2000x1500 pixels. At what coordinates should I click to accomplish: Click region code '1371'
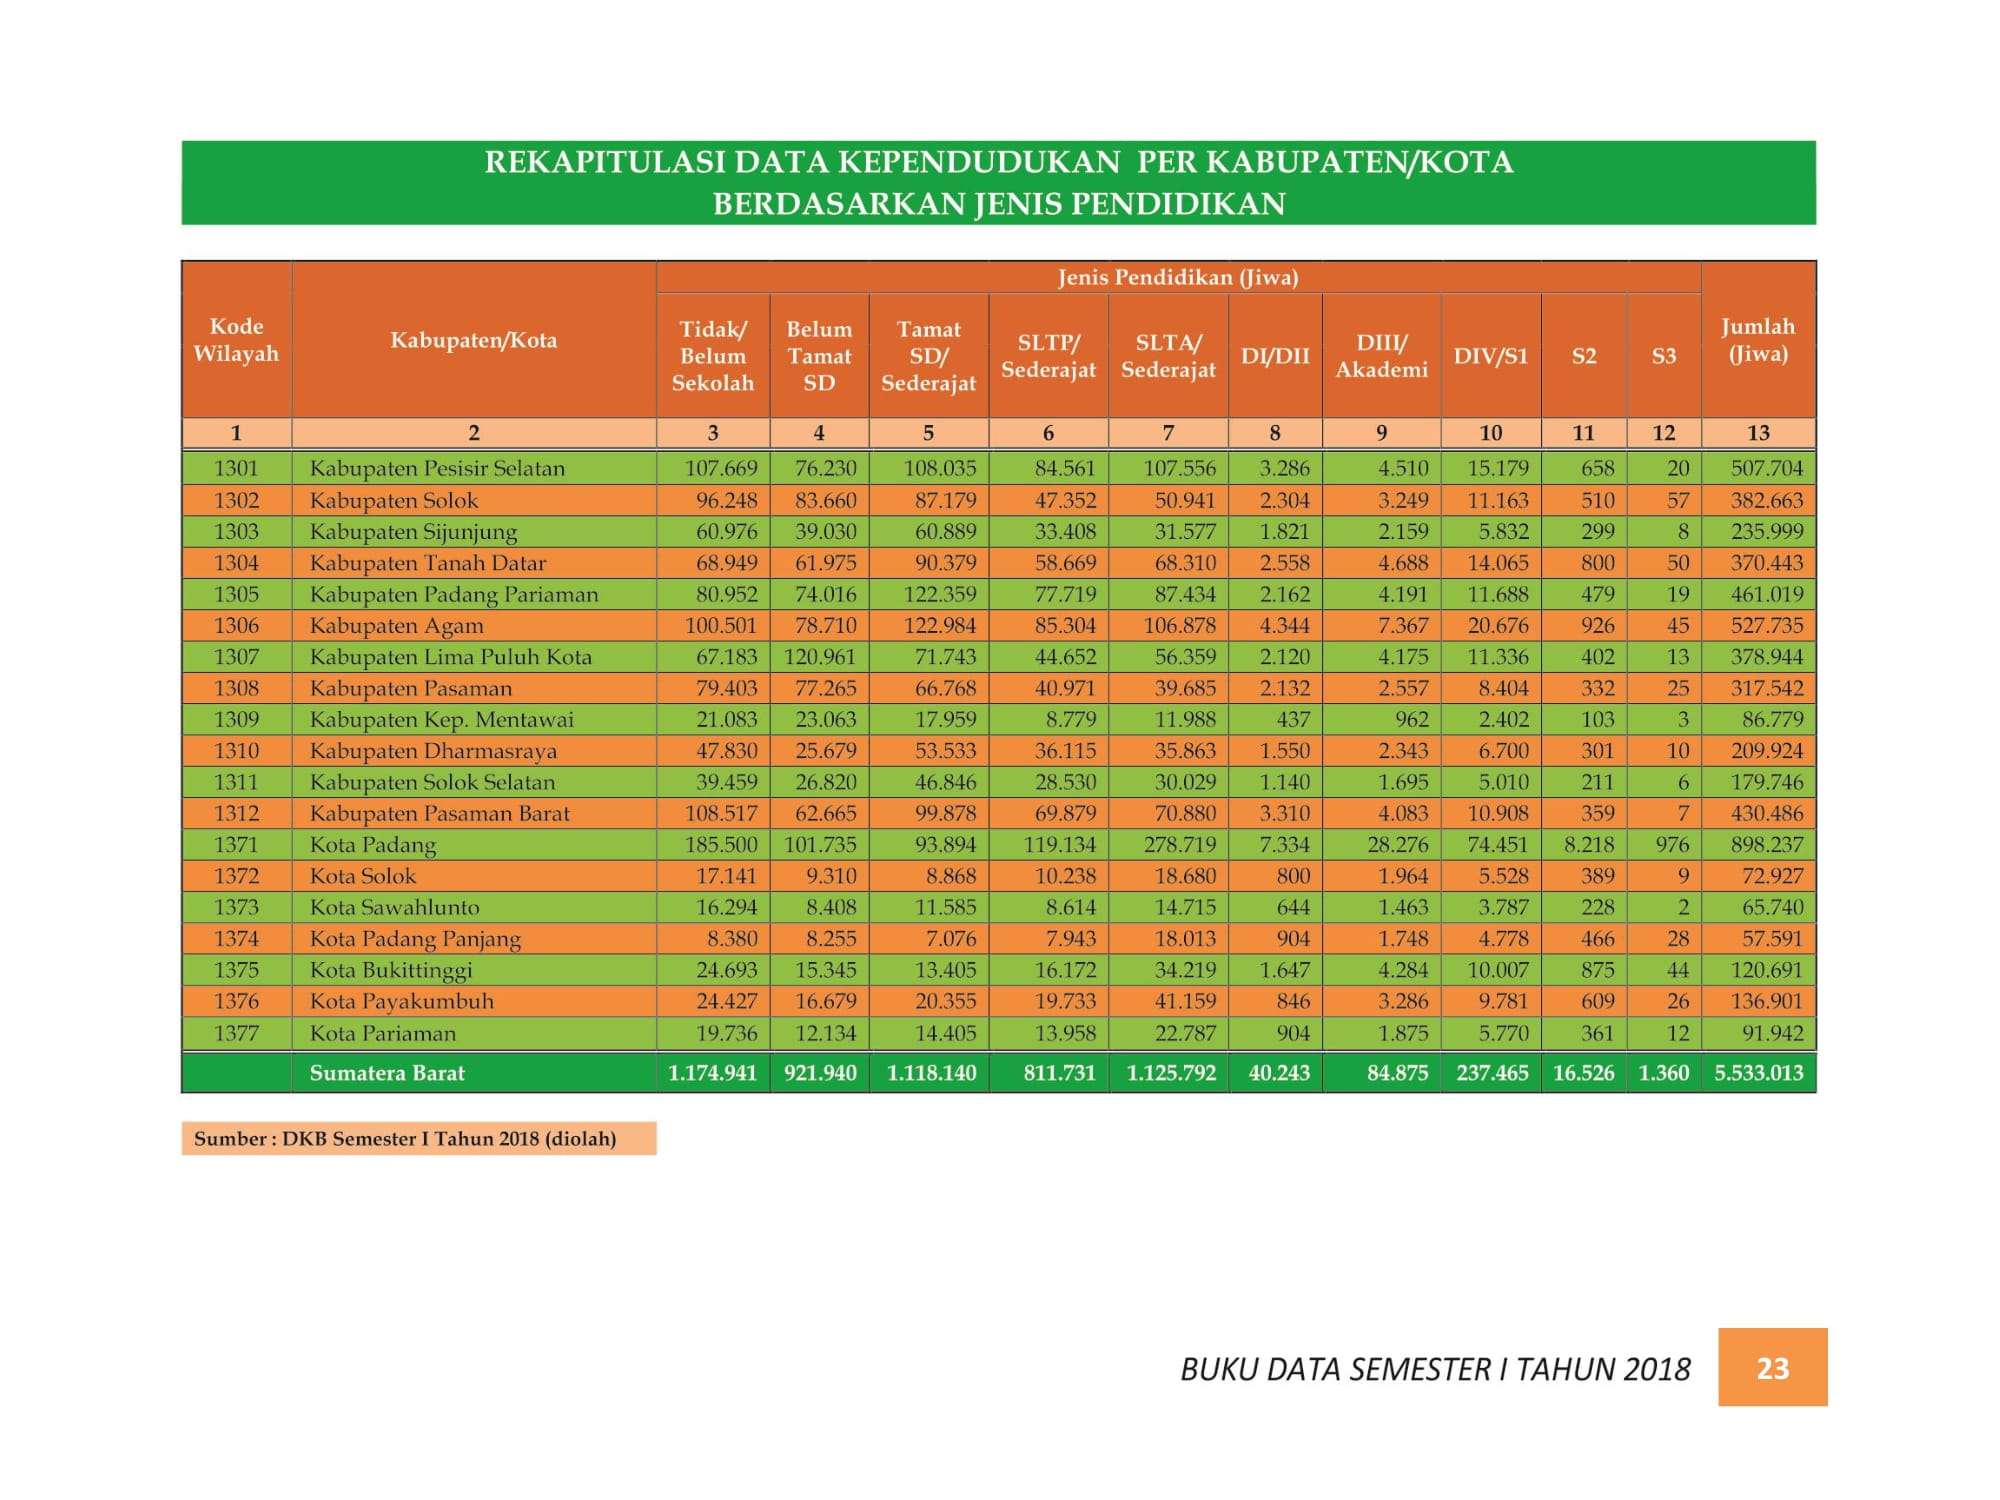(x=236, y=844)
